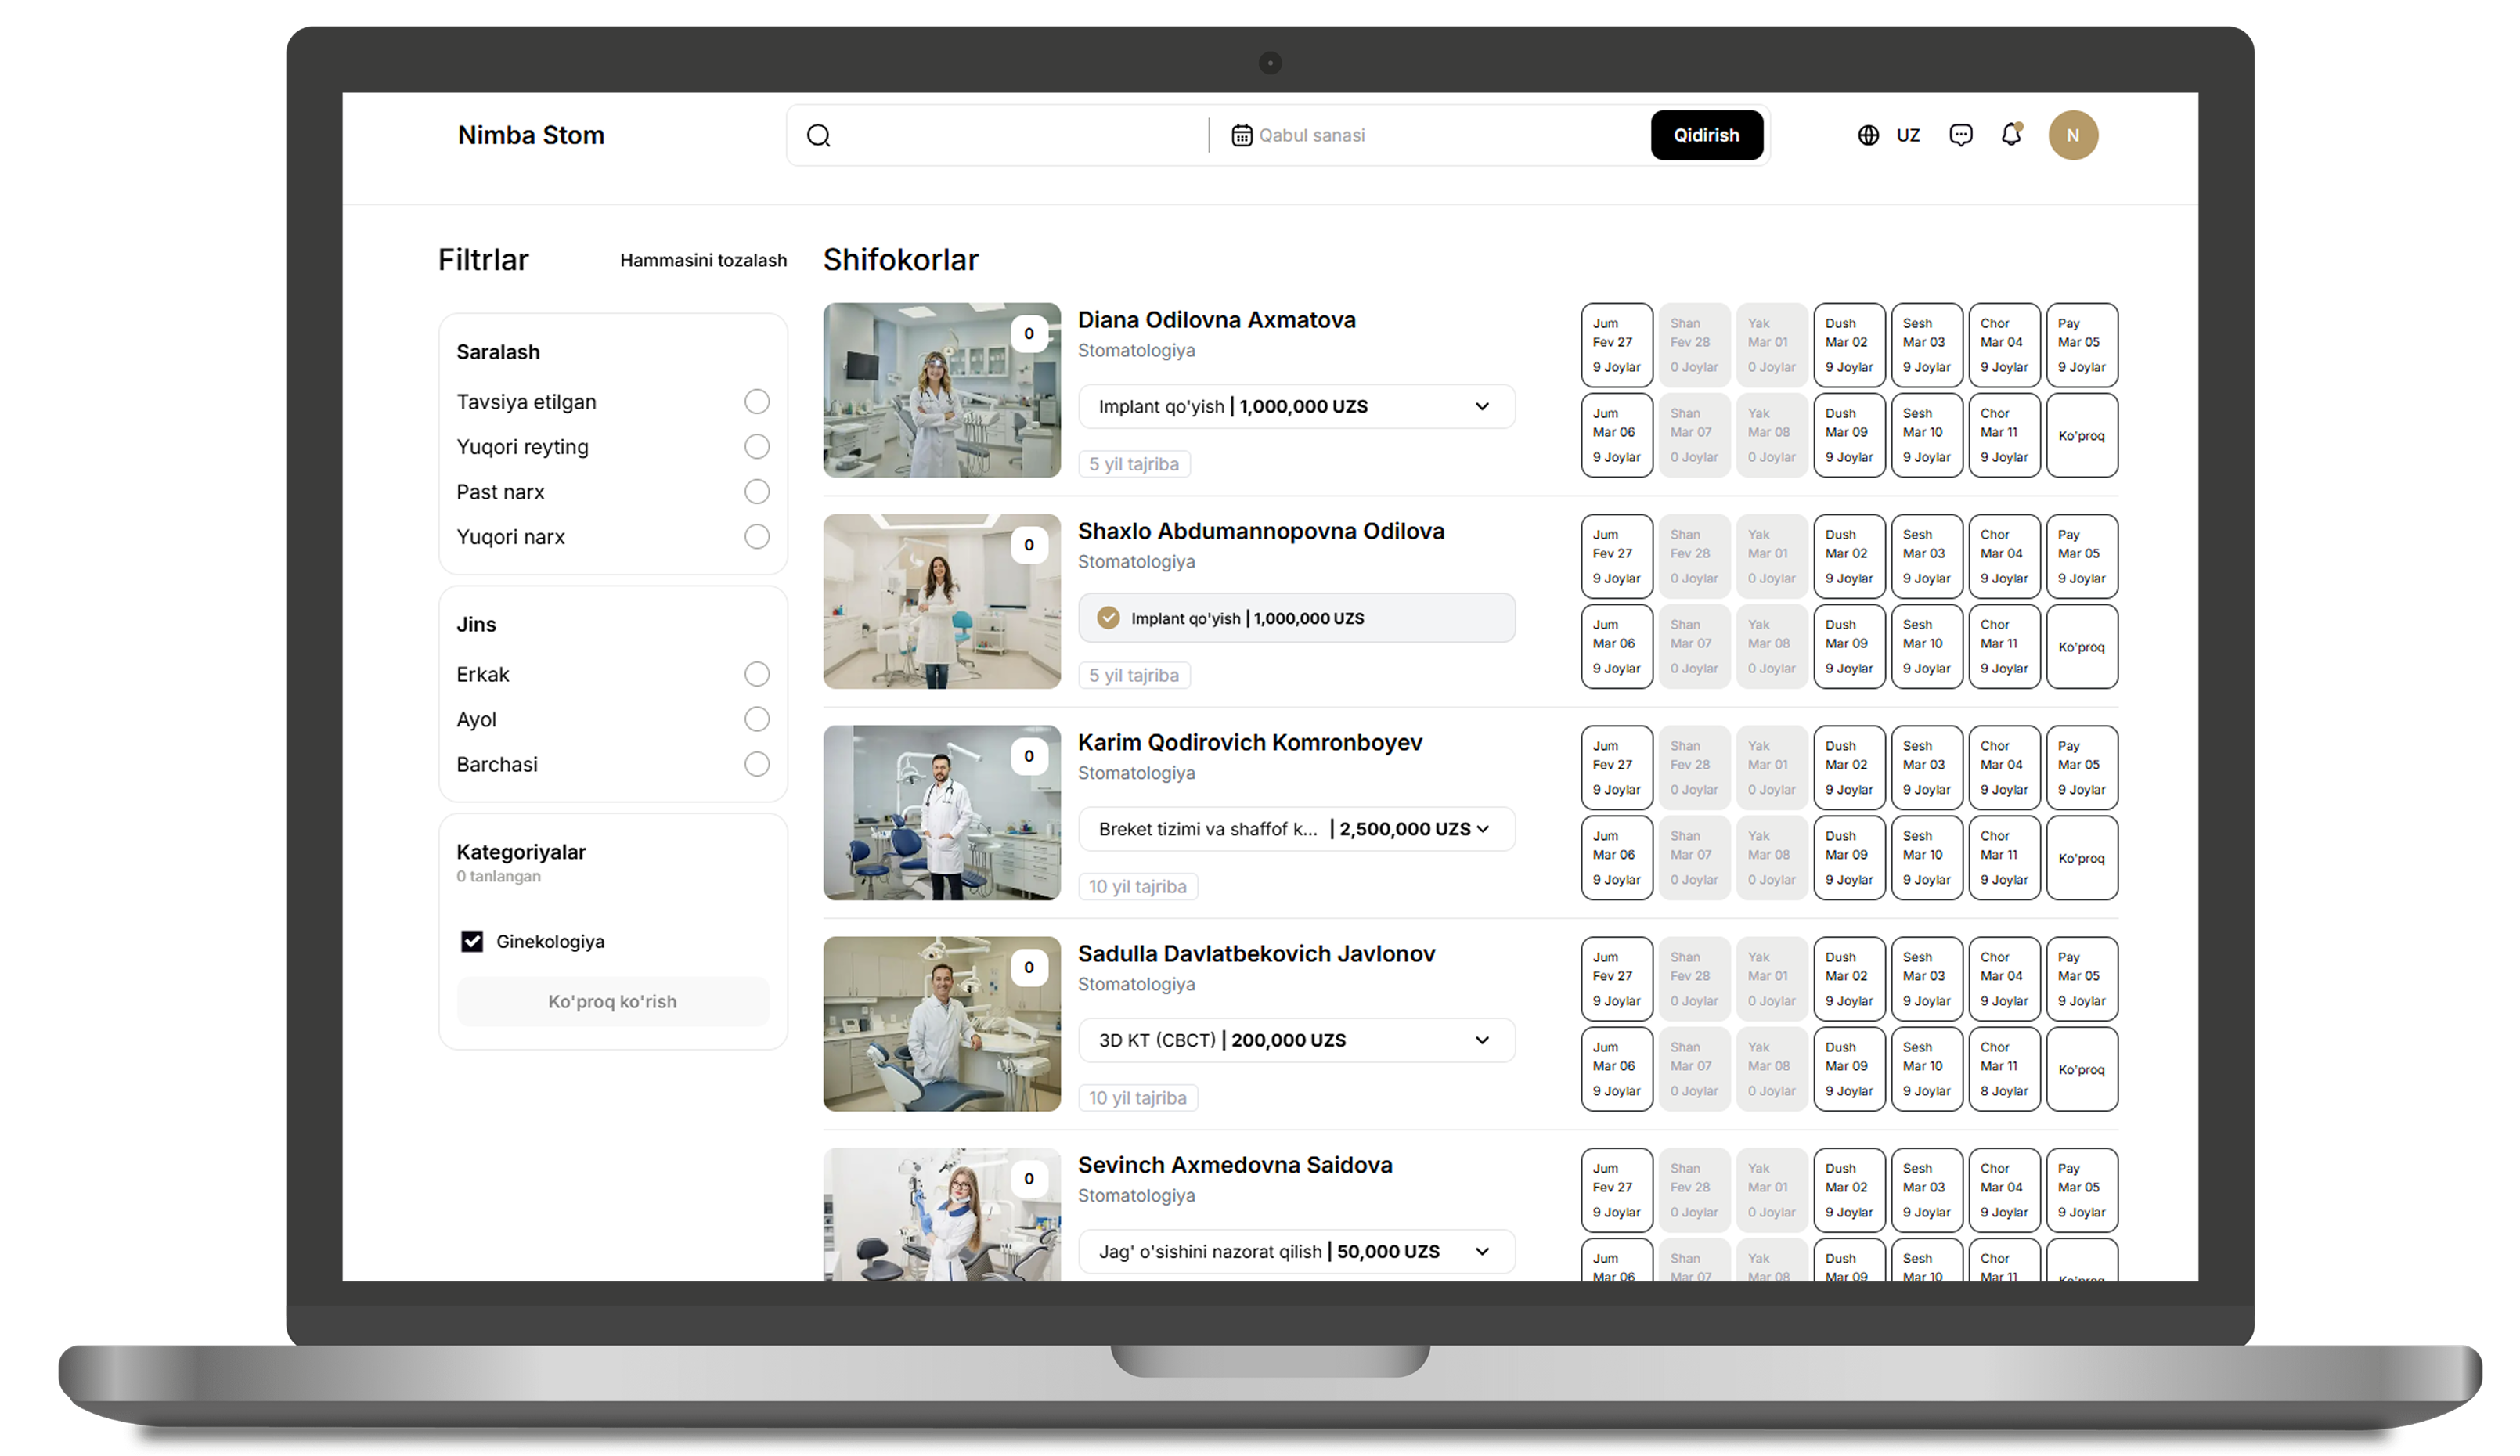Image resolution: width=2520 pixels, height=1456 pixels.
Task: Click the calendar icon for Qabul sanasi
Action: (1241, 135)
